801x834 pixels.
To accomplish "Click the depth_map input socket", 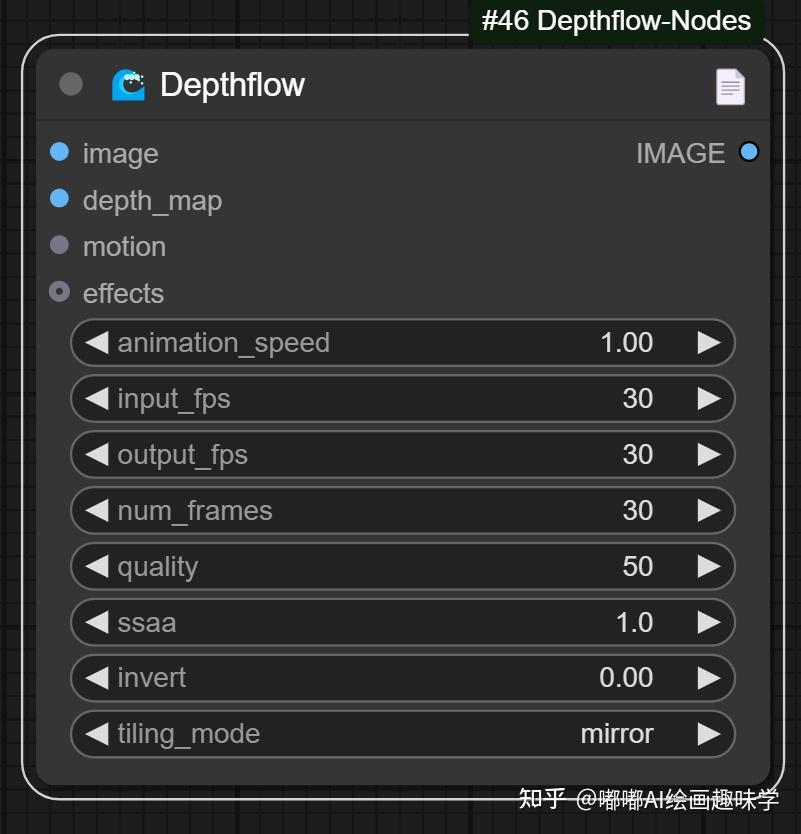I will tap(60, 198).
